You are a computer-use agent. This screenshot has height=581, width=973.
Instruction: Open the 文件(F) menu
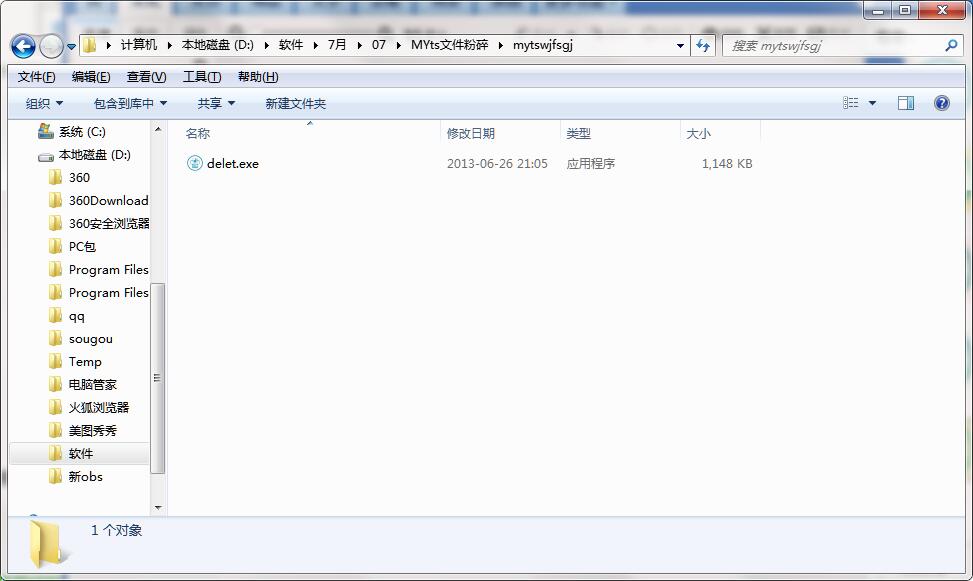(x=36, y=77)
